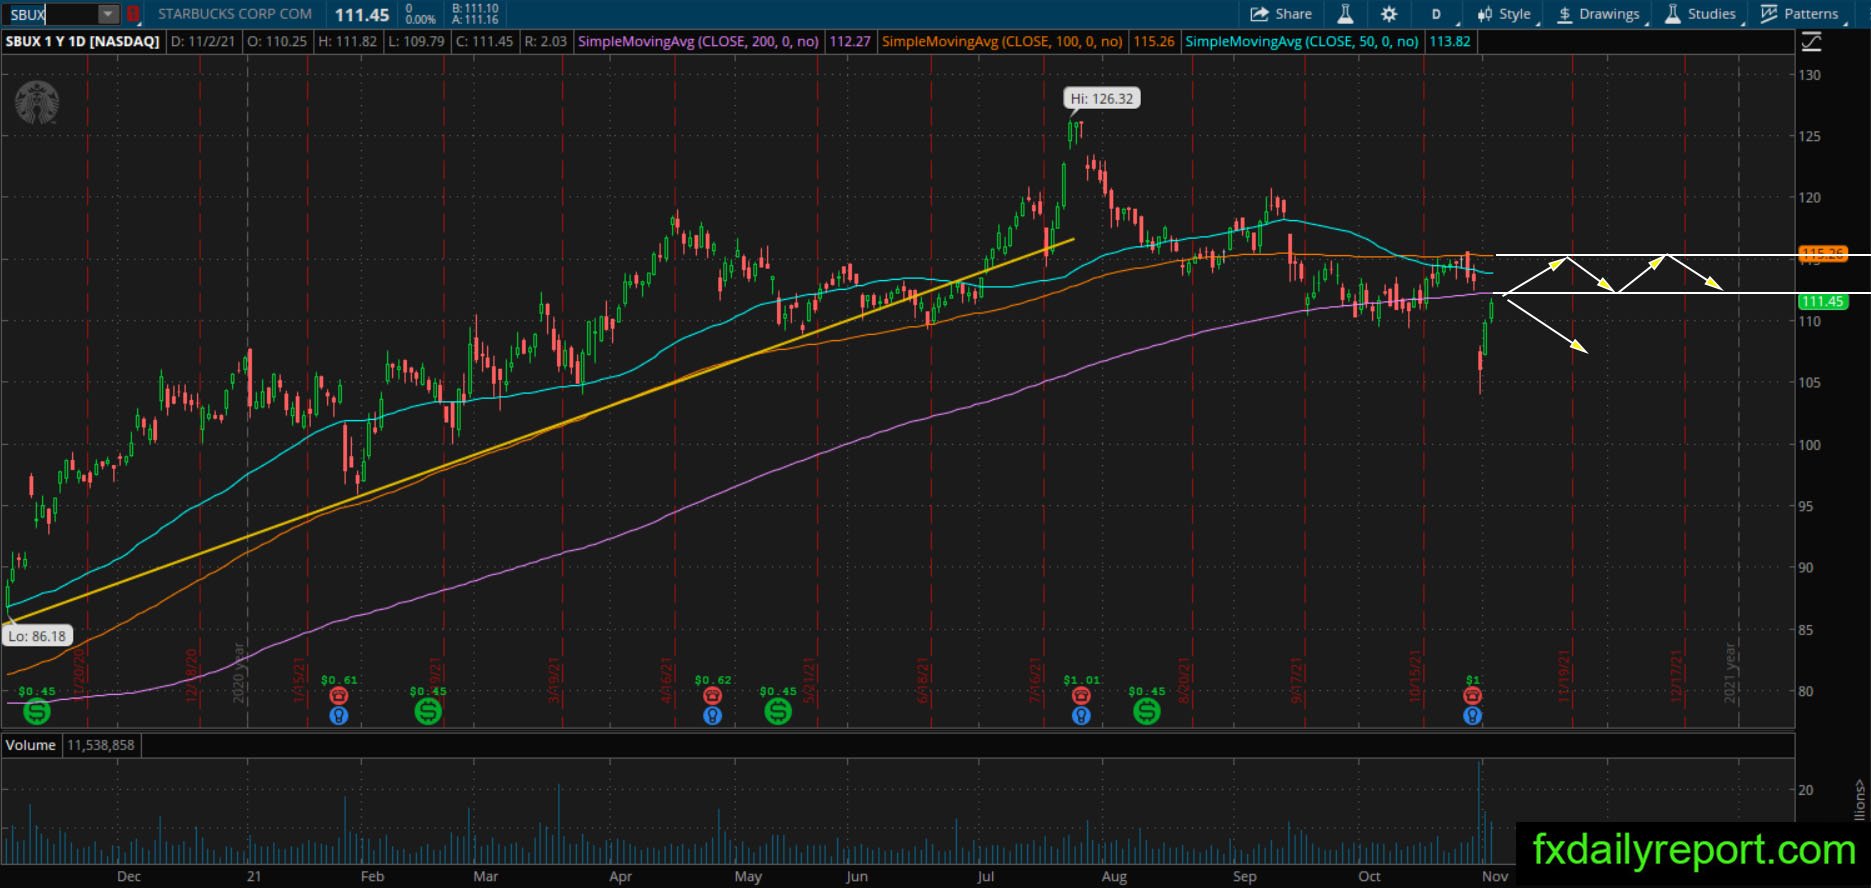Click the $0.45 dividend icon in May
This screenshot has height=888, width=1871.
778,711
